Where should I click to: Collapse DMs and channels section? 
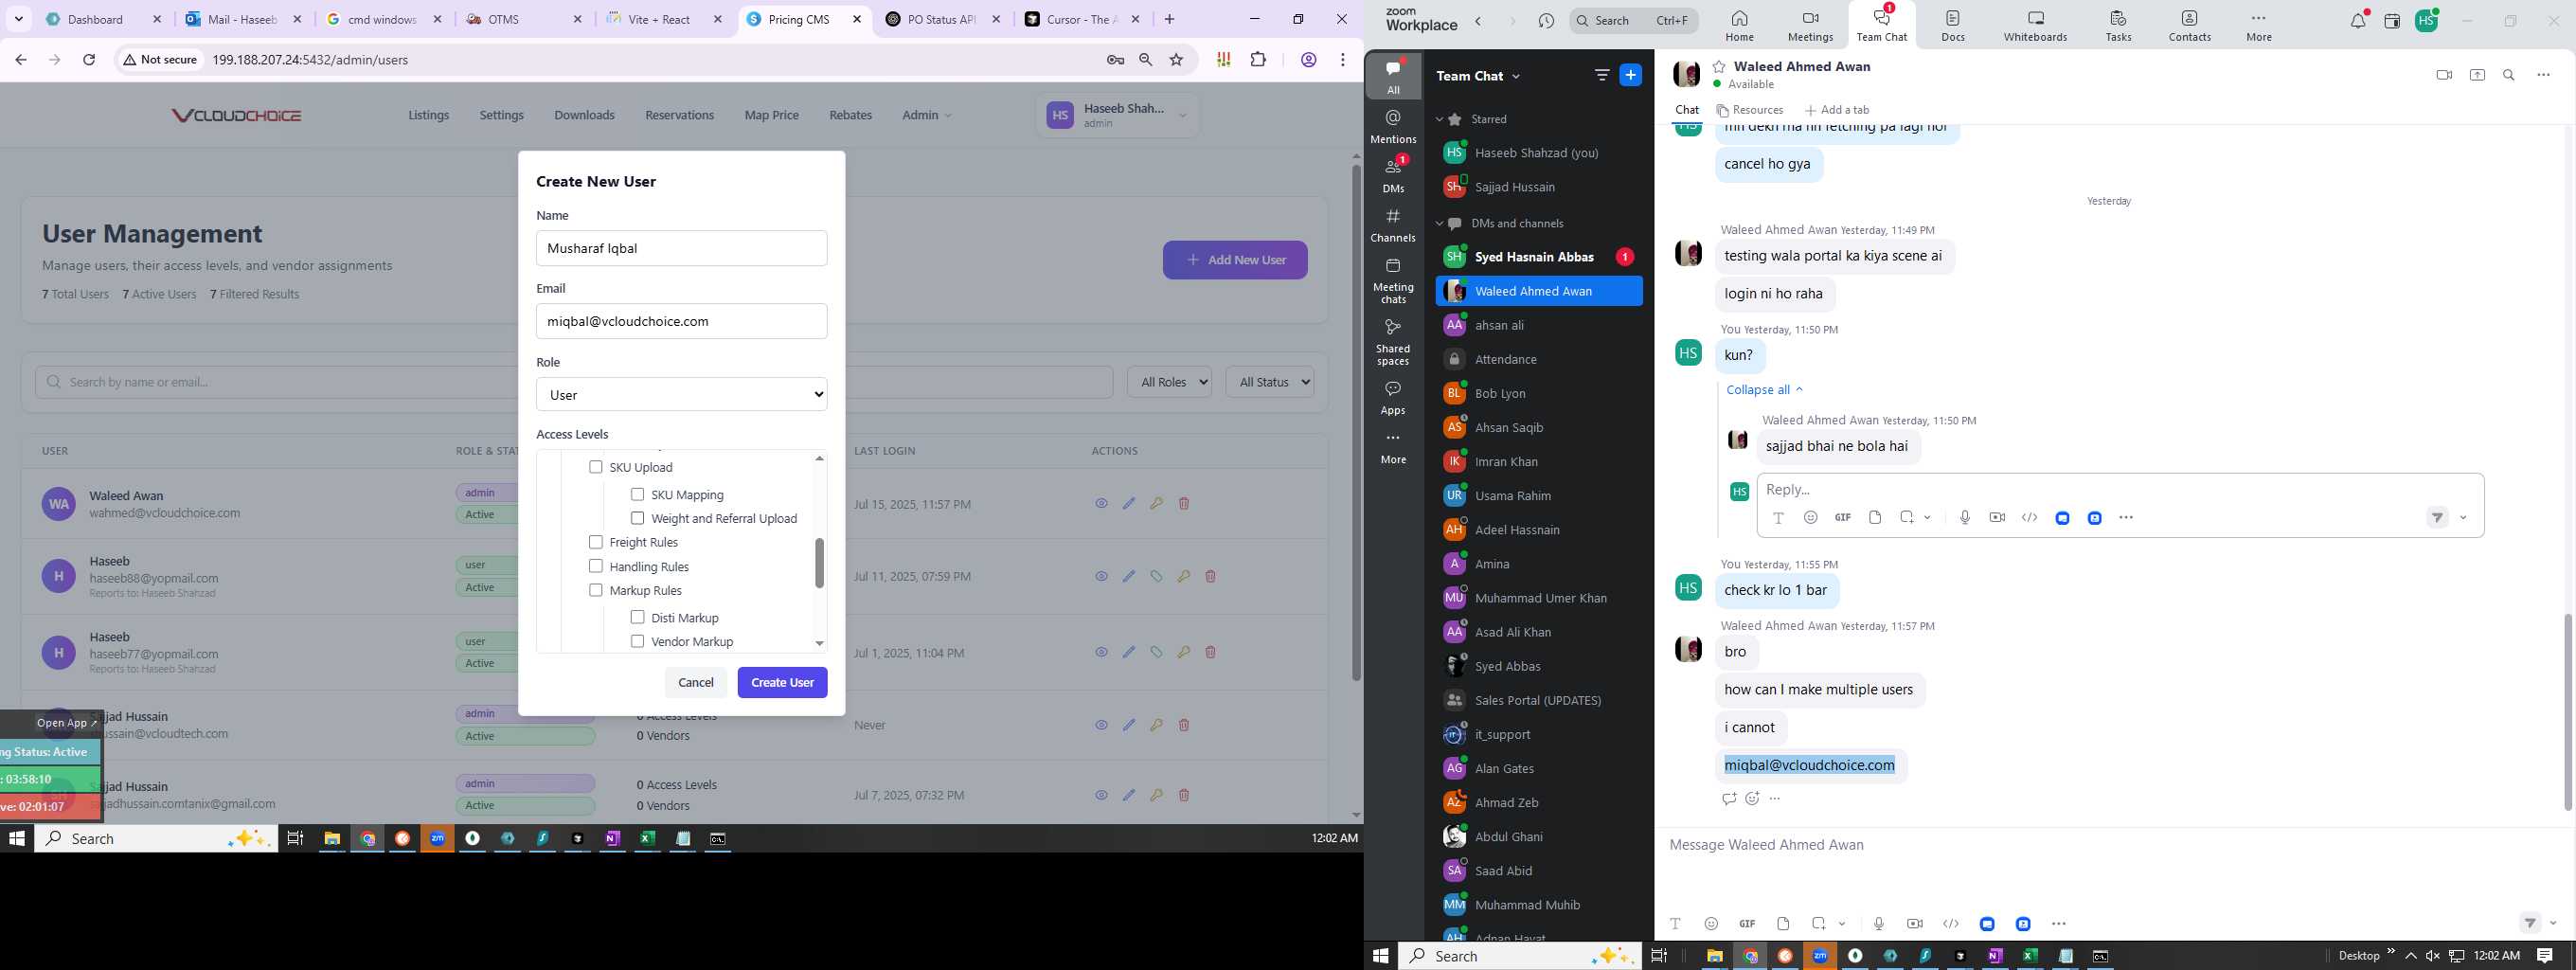coord(1440,223)
